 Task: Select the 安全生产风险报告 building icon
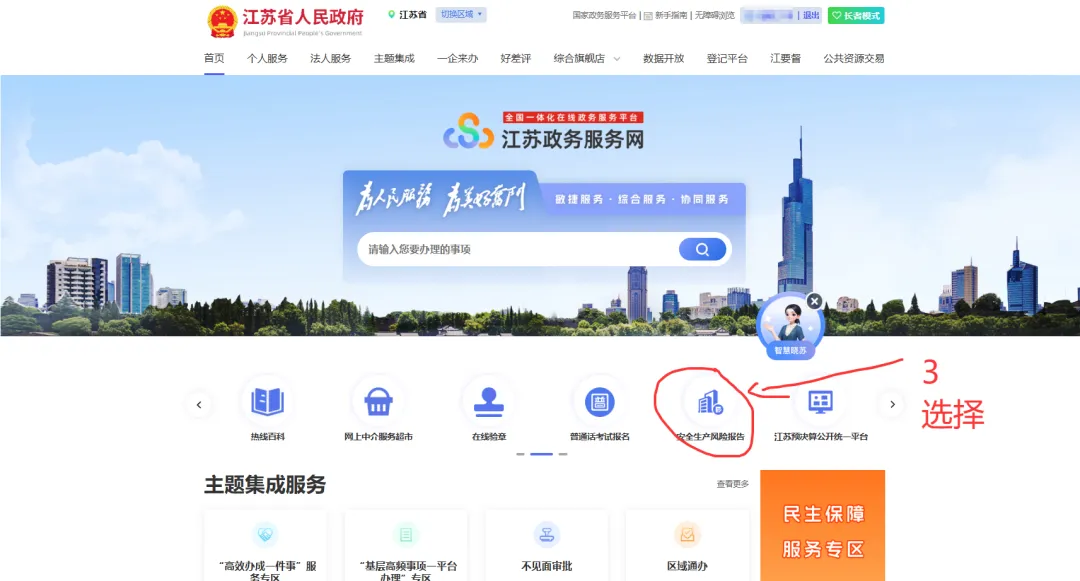(710, 402)
